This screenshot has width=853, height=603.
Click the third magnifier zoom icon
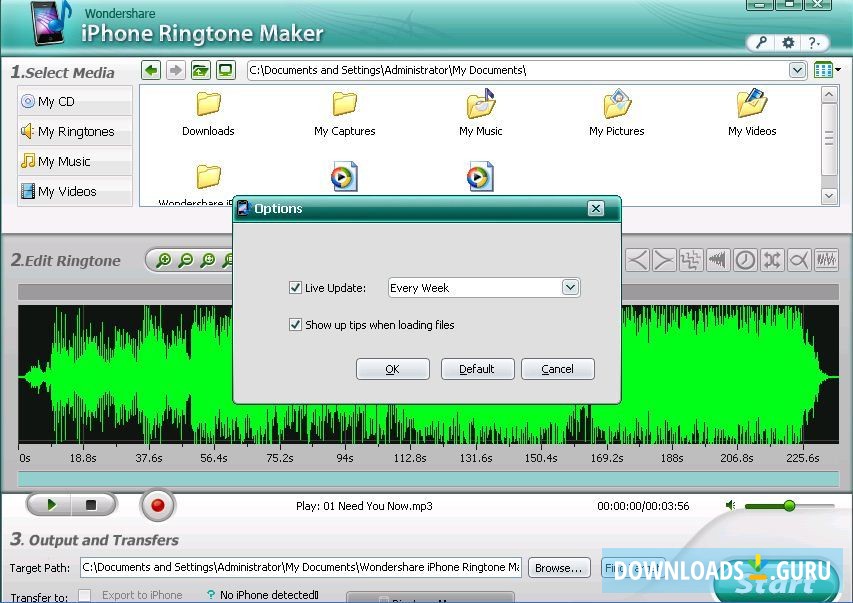pos(207,260)
